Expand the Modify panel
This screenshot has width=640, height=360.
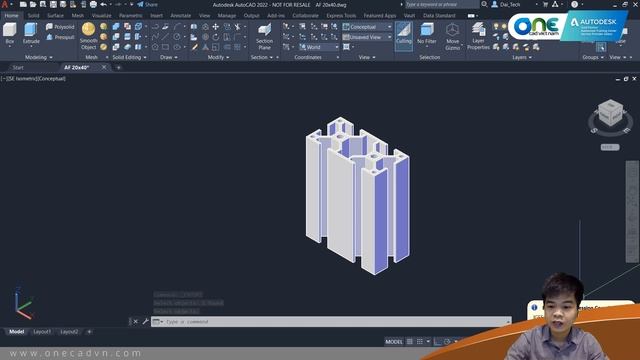click(x=218, y=58)
